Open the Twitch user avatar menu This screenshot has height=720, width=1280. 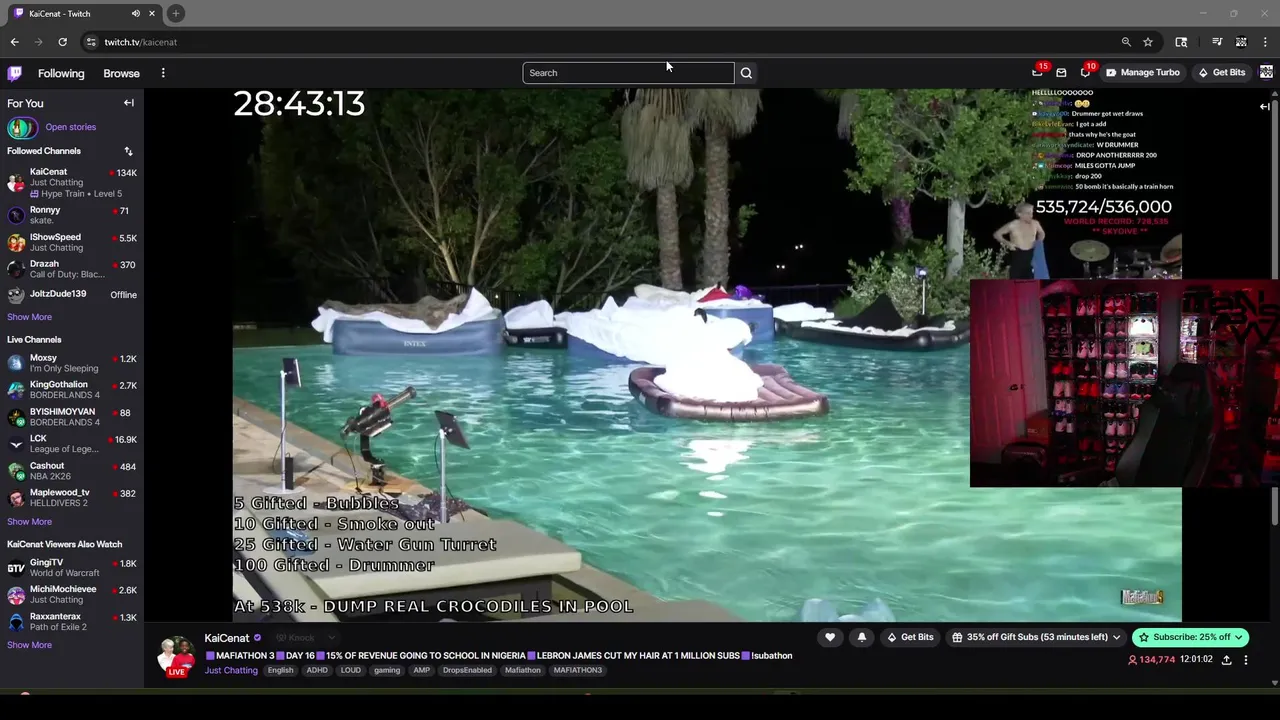coord(1266,72)
